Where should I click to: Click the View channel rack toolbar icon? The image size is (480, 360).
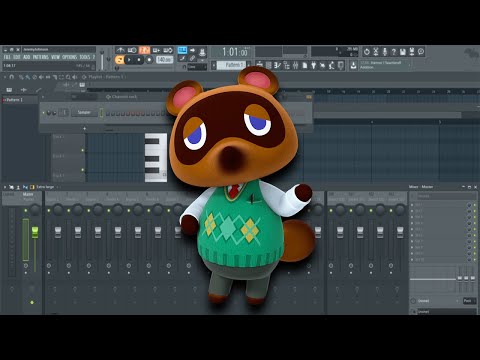pyautogui.click(x=269, y=65)
